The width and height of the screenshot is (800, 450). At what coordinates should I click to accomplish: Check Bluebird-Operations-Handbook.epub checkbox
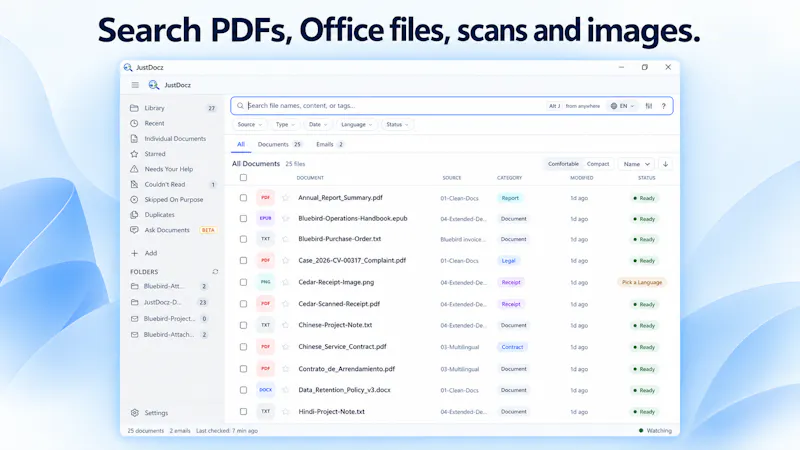point(243,218)
